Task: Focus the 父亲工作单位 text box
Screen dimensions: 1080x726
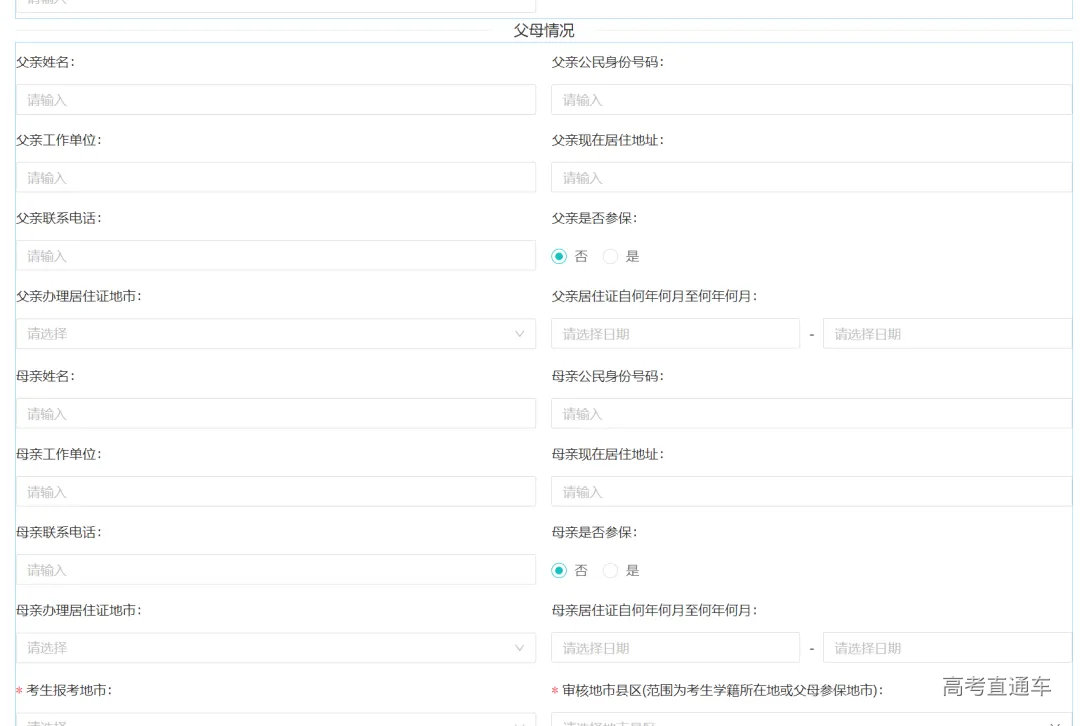Action: pyautogui.click(x=275, y=178)
